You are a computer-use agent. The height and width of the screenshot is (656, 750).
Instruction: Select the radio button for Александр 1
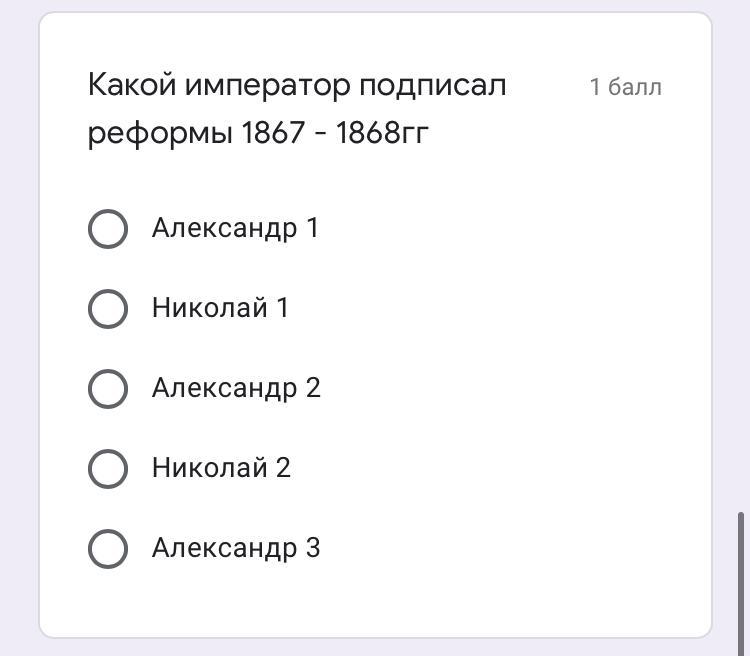108,228
